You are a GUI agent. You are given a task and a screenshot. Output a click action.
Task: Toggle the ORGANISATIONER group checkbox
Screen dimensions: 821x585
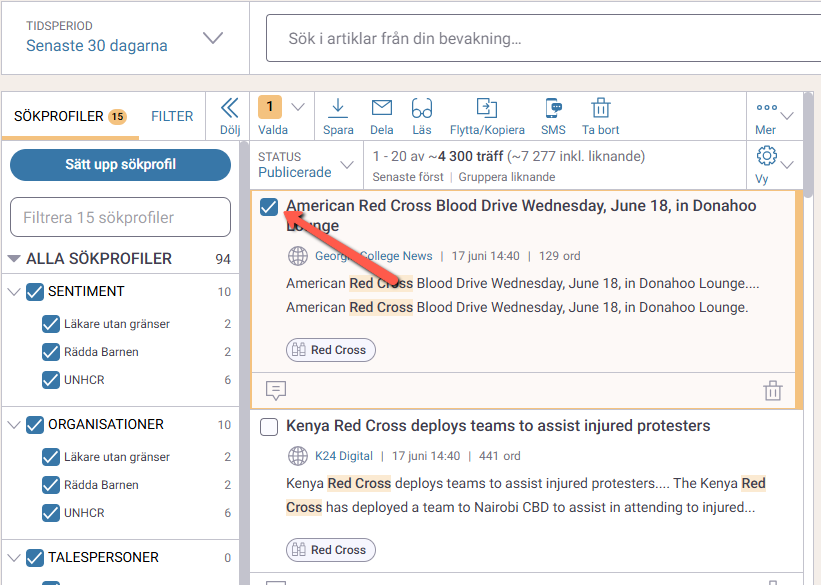coord(35,425)
